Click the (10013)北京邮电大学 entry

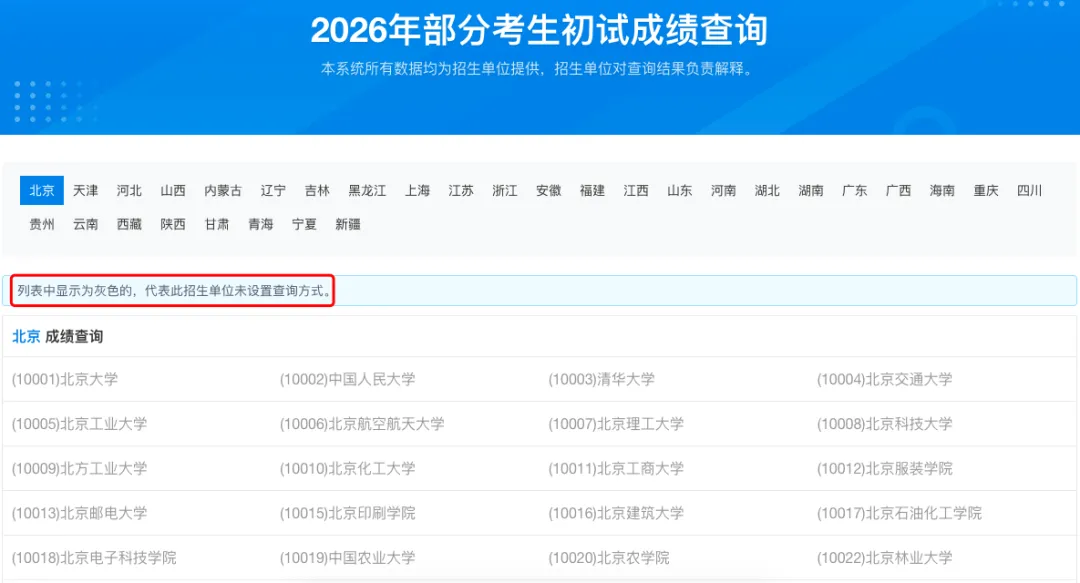click(80, 513)
